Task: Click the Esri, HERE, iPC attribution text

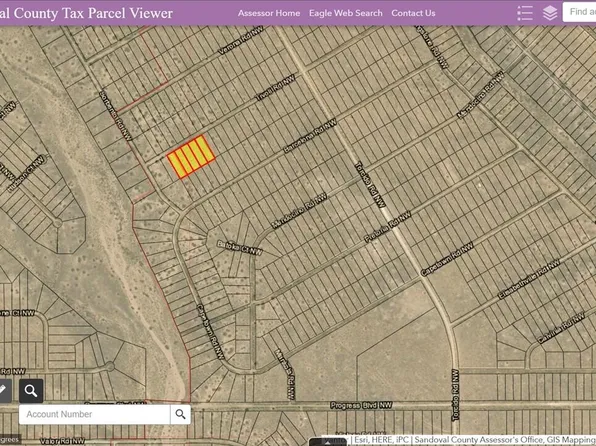Action: point(381,440)
